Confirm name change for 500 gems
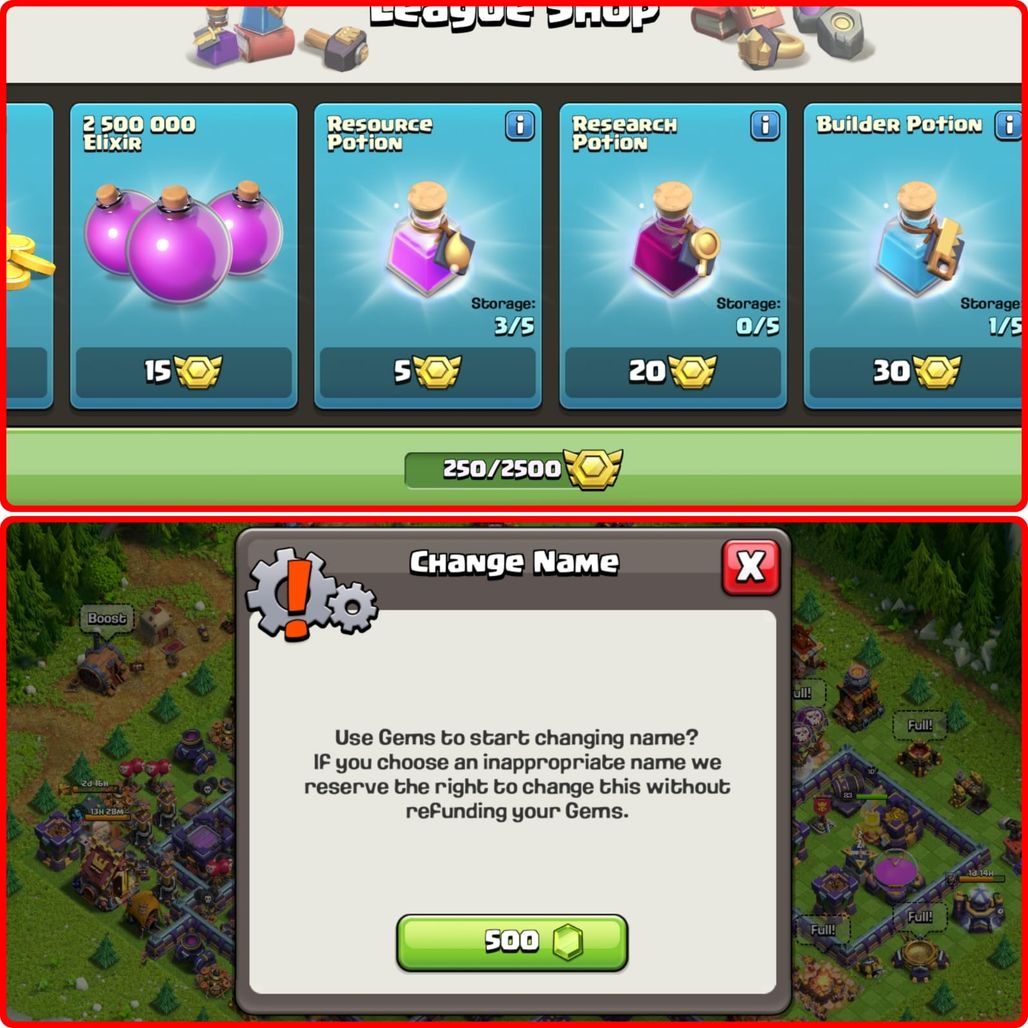This screenshot has width=1028, height=1028. point(512,943)
